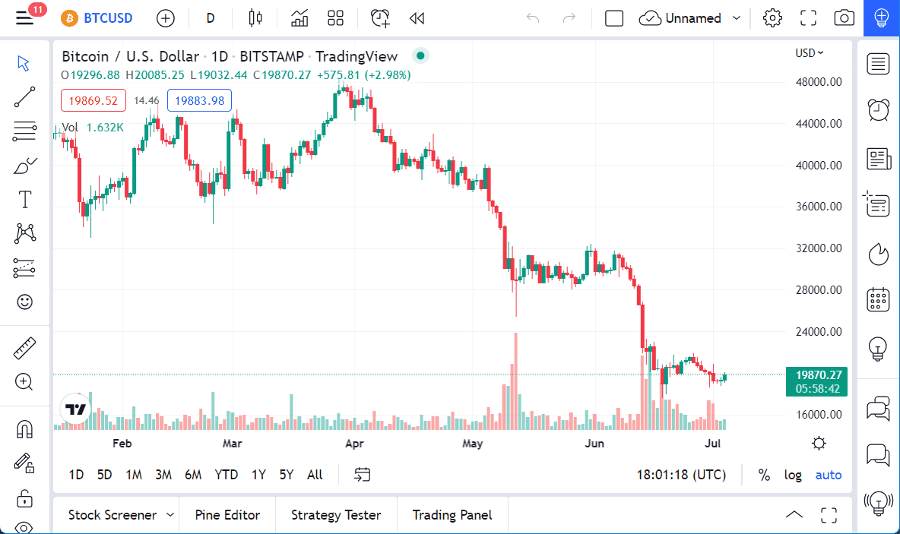Image resolution: width=900 pixels, height=534 pixels.
Task: Open the ruler measure tool
Action: (x=25, y=348)
